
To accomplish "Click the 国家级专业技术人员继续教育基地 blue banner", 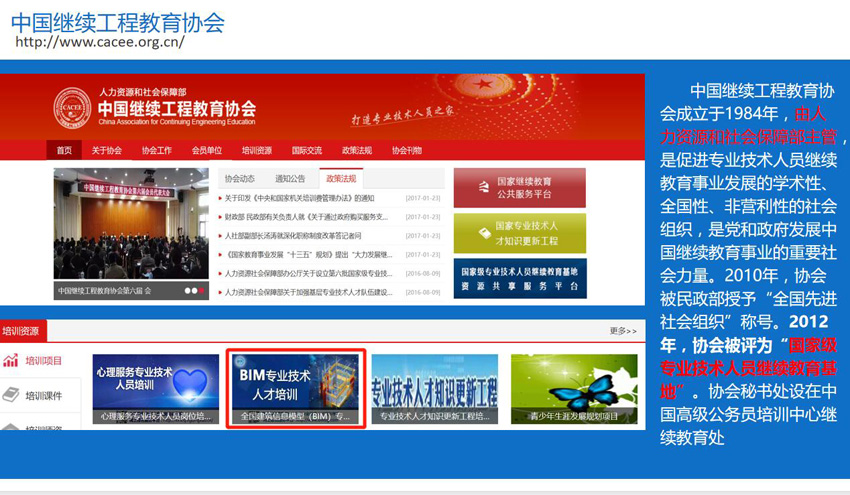I will point(519,279).
